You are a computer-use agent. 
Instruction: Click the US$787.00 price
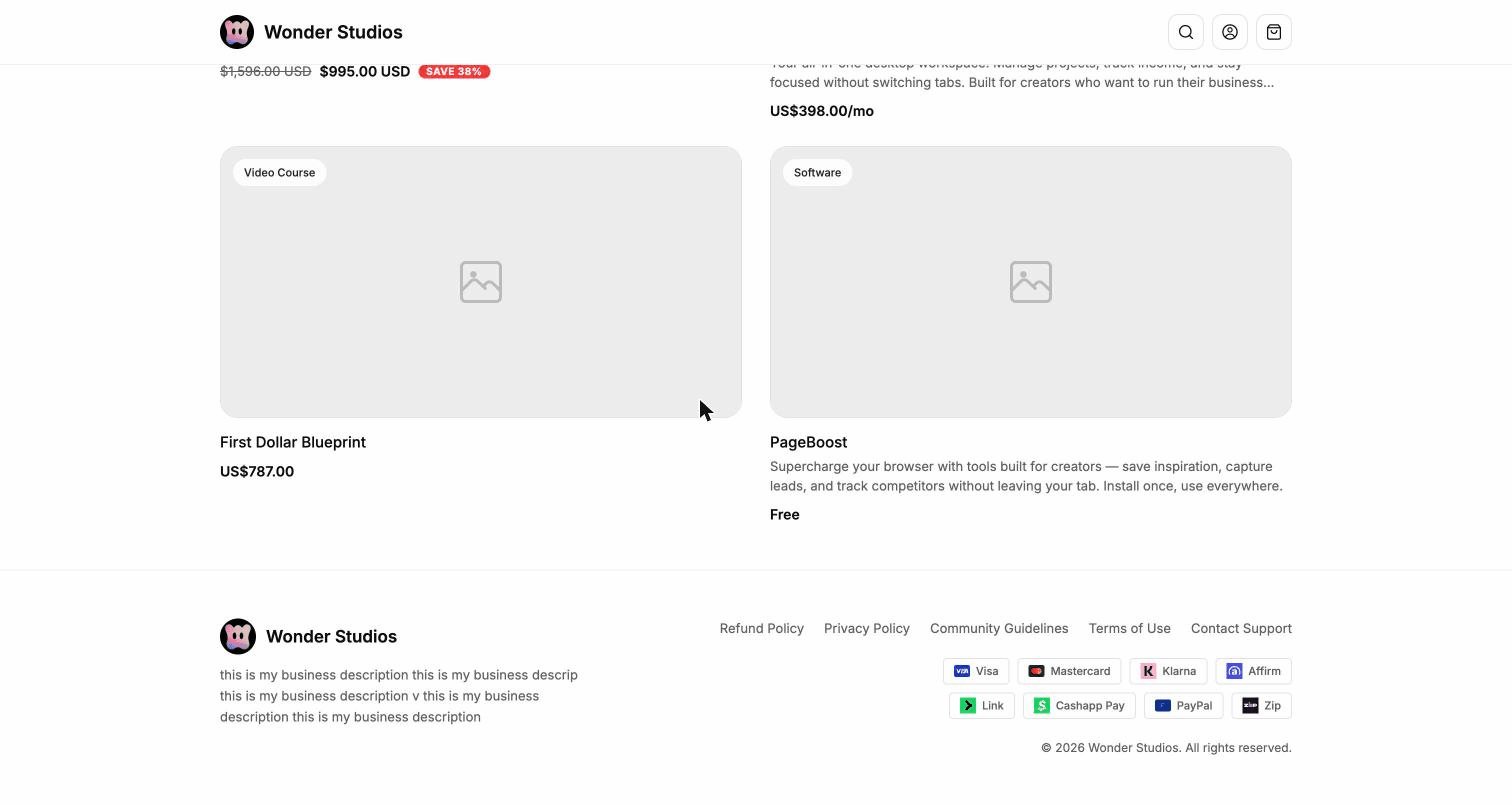coord(257,471)
